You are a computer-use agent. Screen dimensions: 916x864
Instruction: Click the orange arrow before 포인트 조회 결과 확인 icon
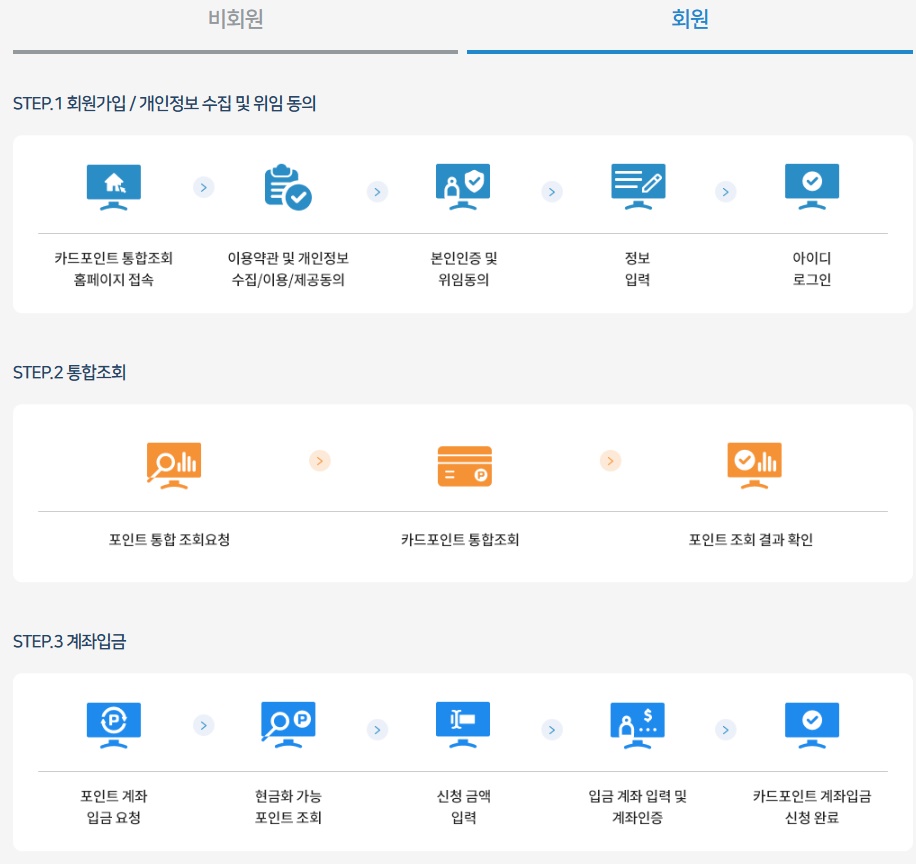click(610, 461)
